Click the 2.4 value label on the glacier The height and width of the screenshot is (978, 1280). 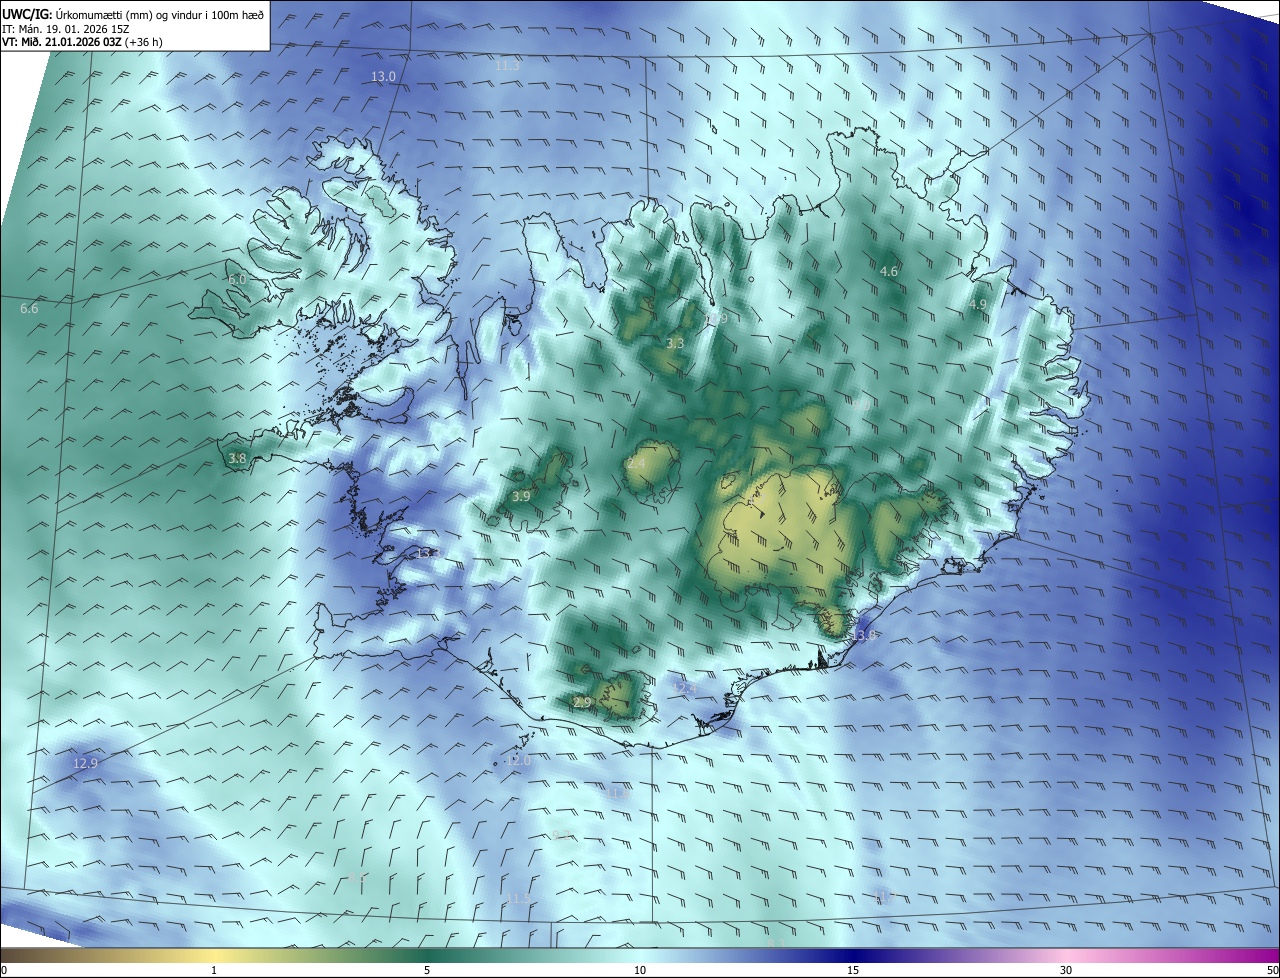click(x=636, y=464)
